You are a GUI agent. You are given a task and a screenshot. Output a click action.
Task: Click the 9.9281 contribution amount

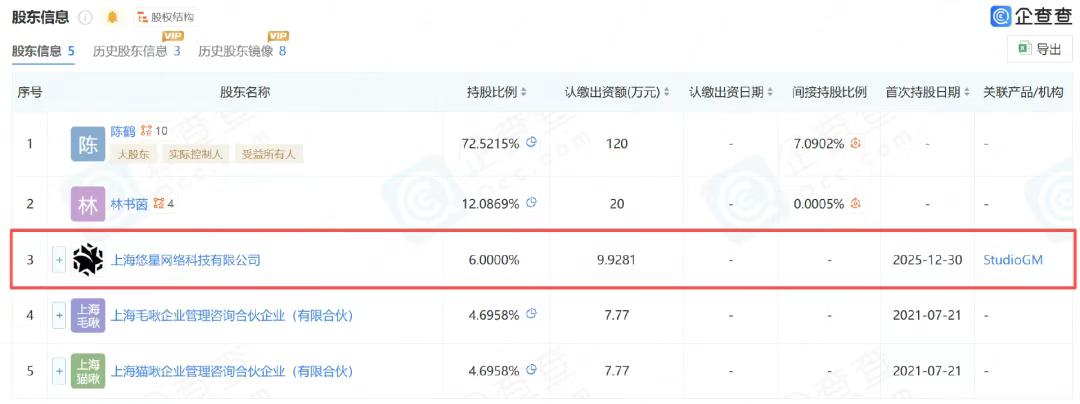point(617,260)
